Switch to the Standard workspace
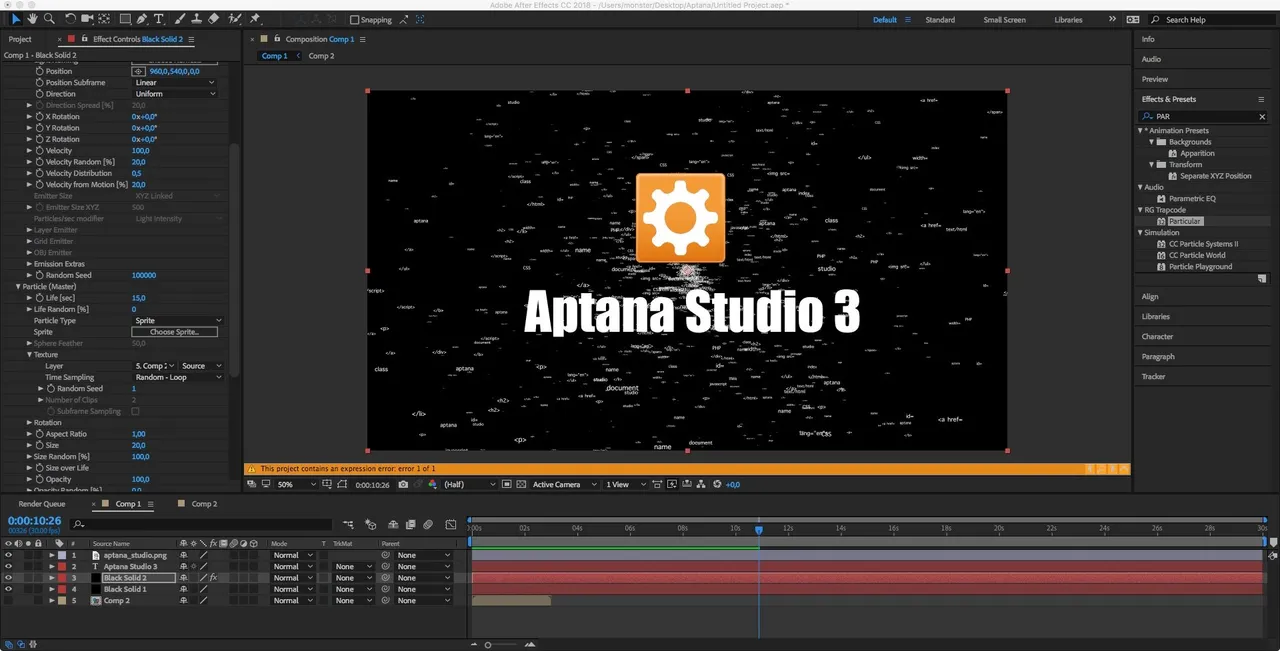The width and height of the screenshot is (1280, 651). pyautogui.click(x=940, y=20)
